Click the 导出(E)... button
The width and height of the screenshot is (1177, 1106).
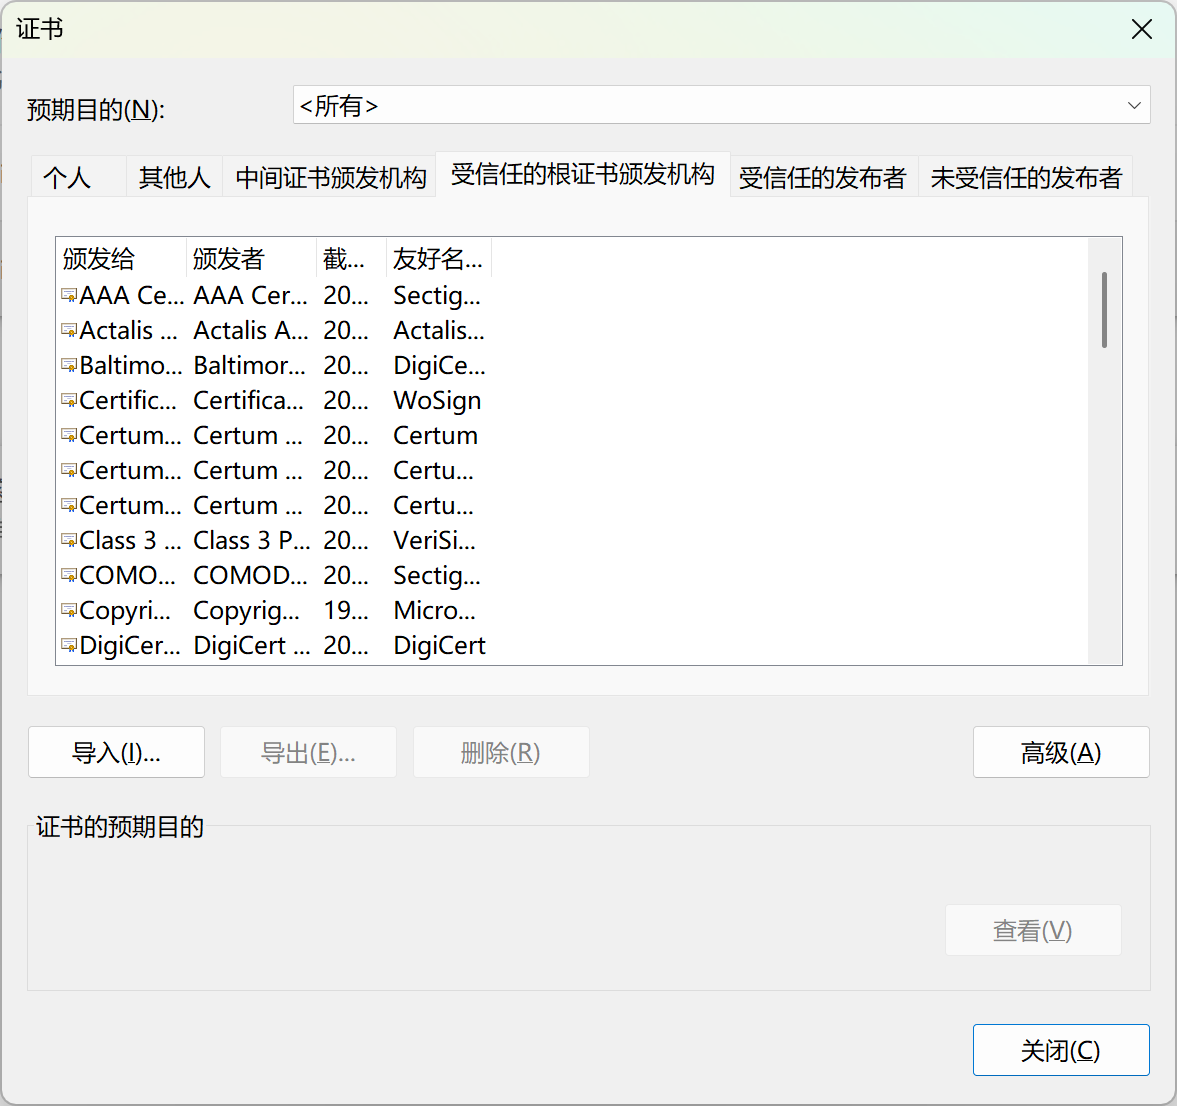[x=308, y=752]
